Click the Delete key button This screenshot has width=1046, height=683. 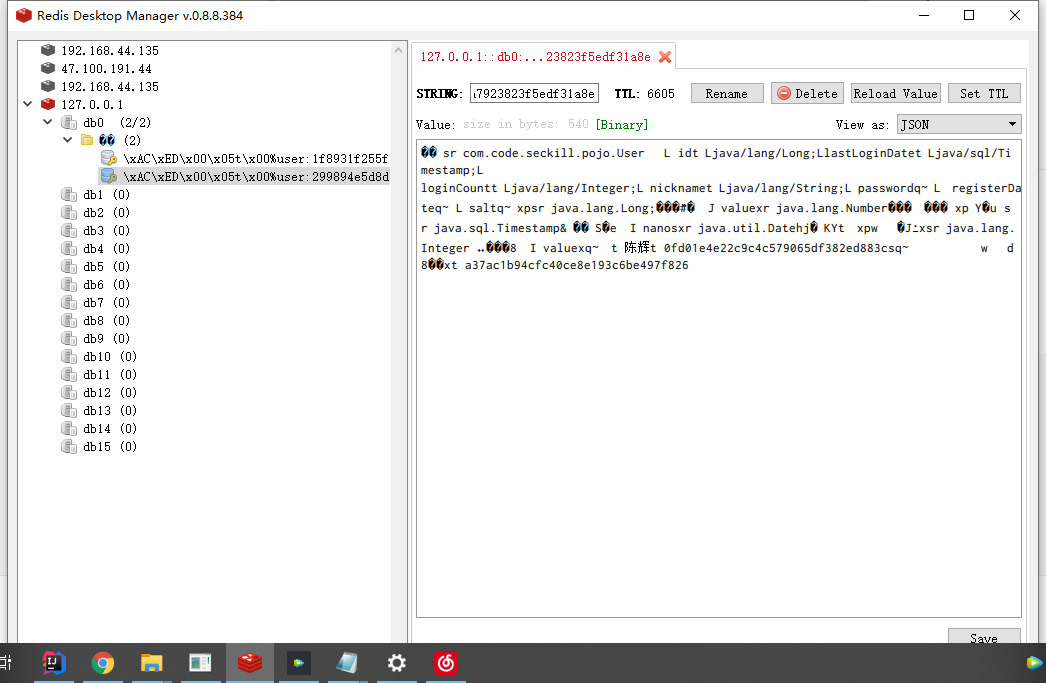[807, 93]
